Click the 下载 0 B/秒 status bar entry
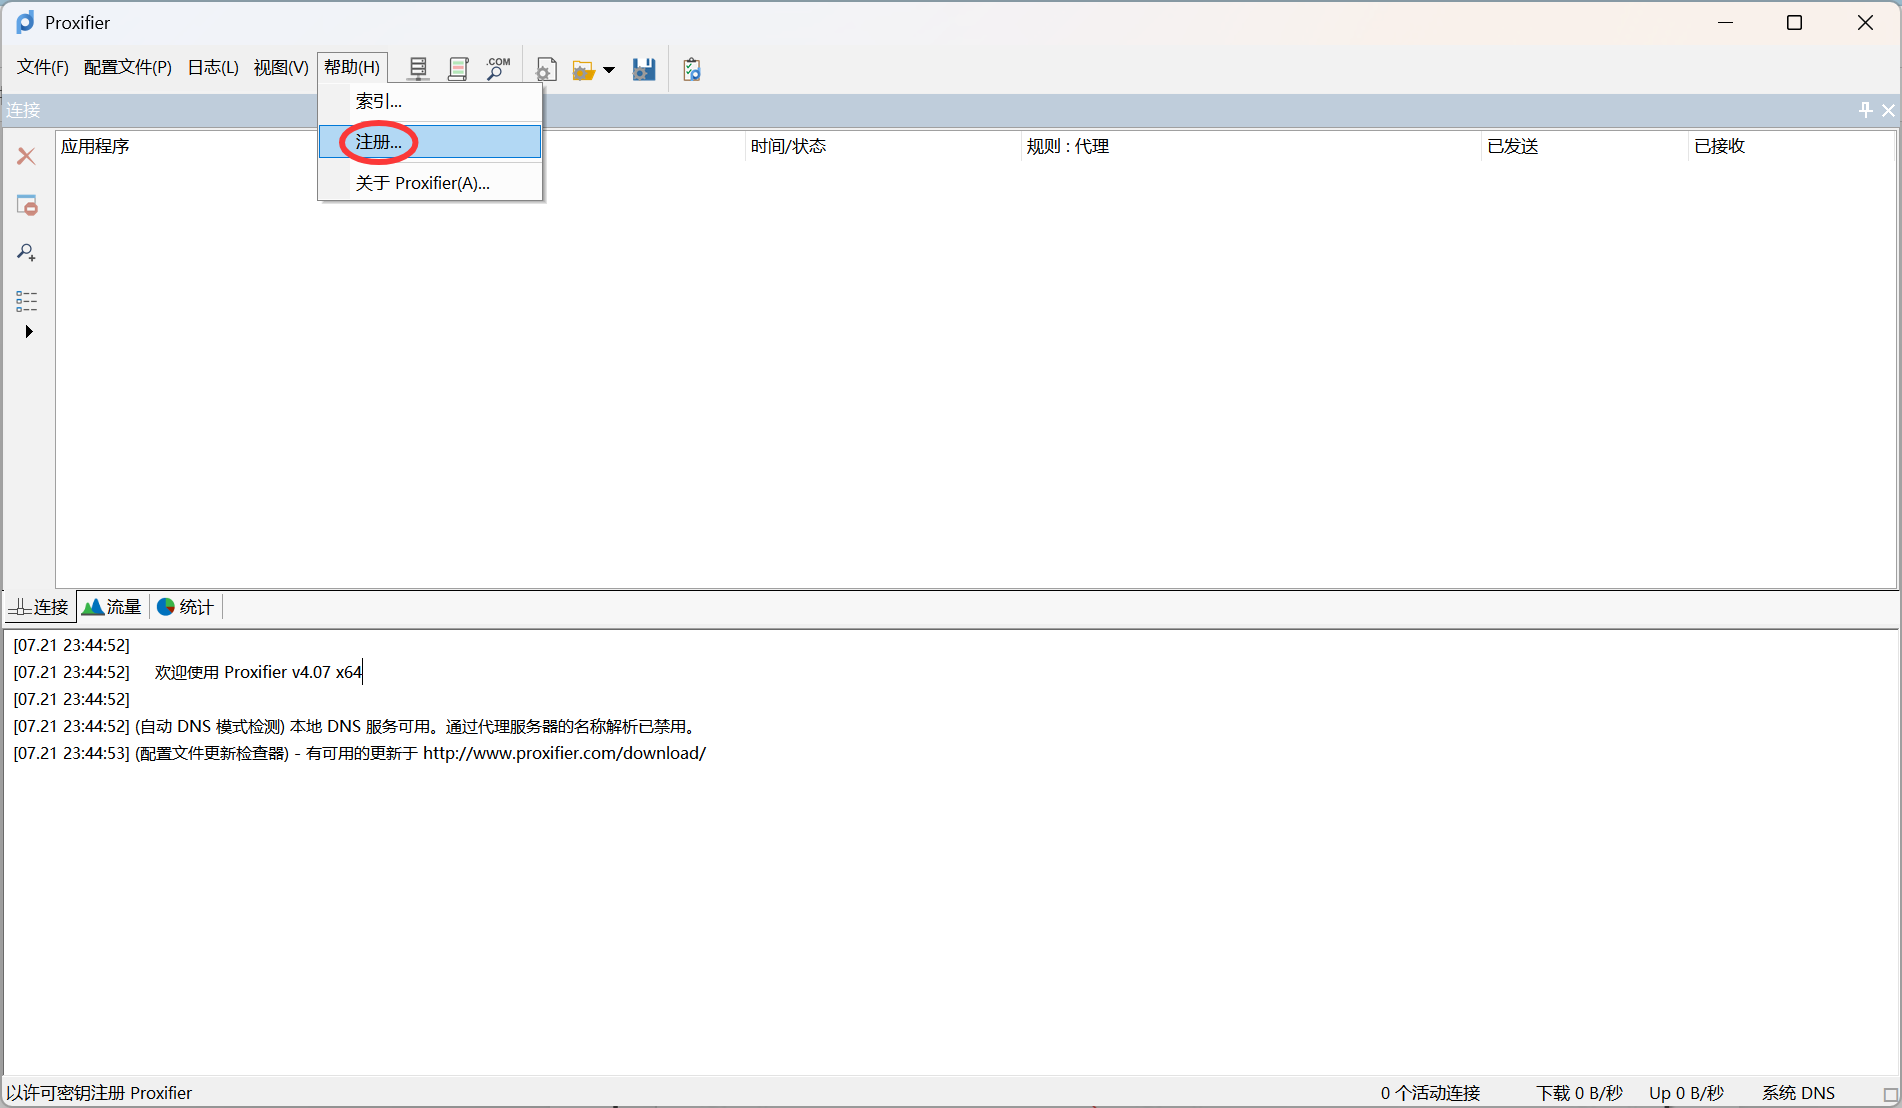This screenshot has height=1108, width=1902. pyautogui.click(x=1579, y=1093)
